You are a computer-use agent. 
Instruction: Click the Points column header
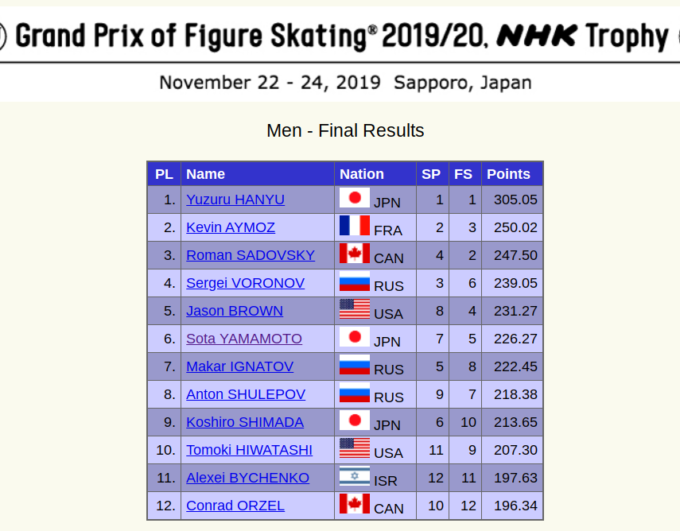pyautogui.click(x=508, y=174)
